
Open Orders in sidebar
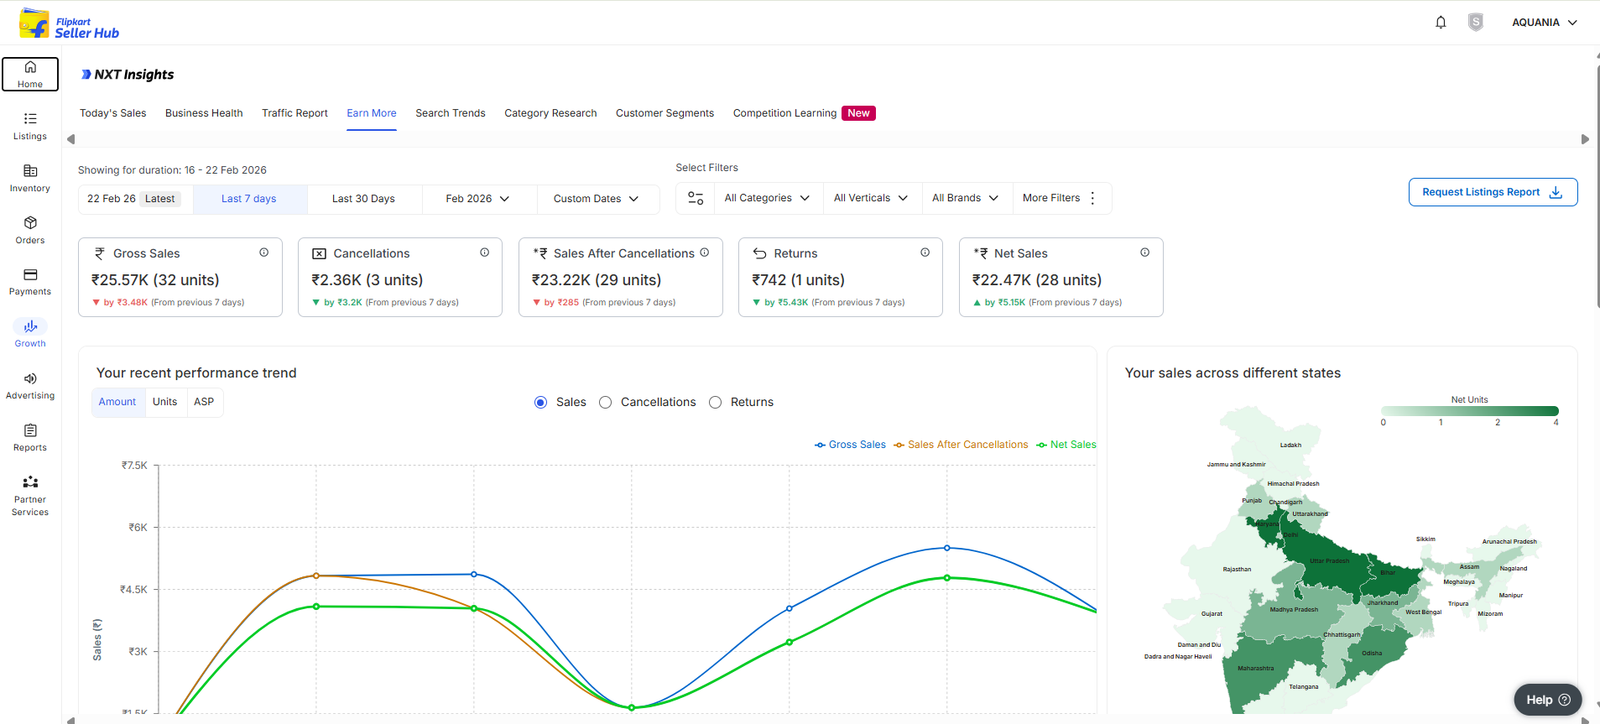click(x=30, y=230)
